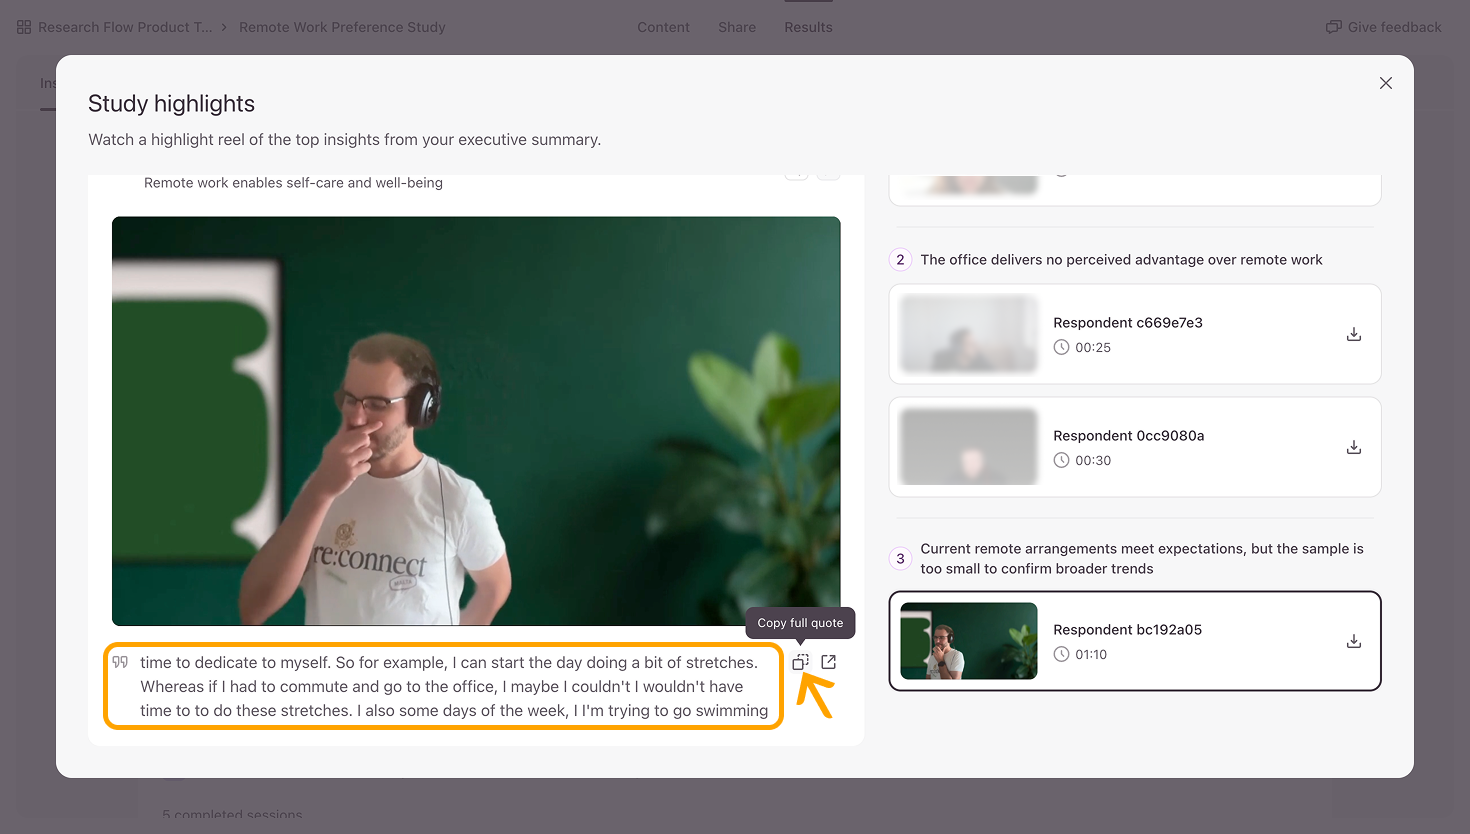Click the 00:25 duration label

click(x=1093, y=348)
